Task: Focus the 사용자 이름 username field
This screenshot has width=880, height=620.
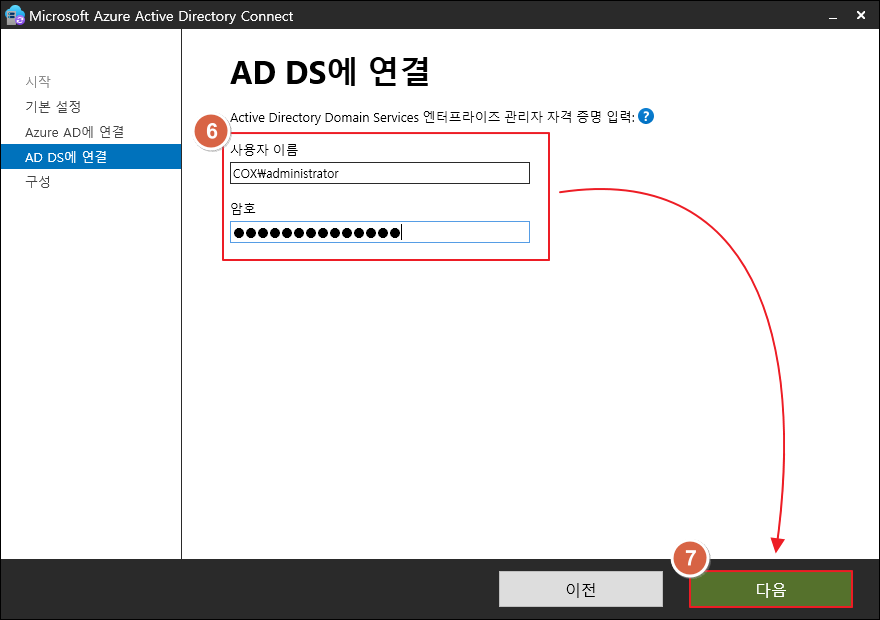Action: point(379,173)
